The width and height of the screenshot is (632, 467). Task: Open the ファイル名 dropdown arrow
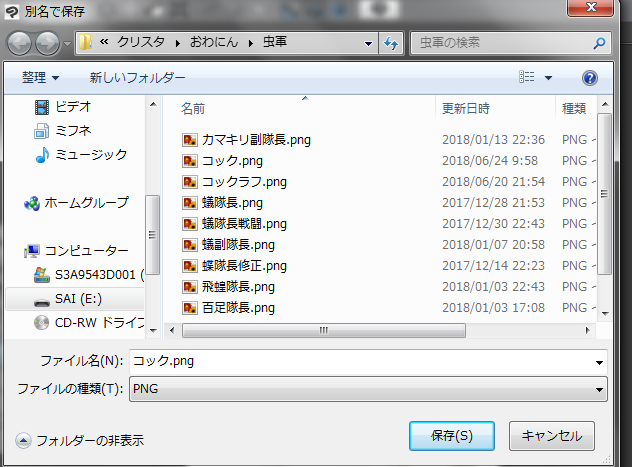click(599, 363)
